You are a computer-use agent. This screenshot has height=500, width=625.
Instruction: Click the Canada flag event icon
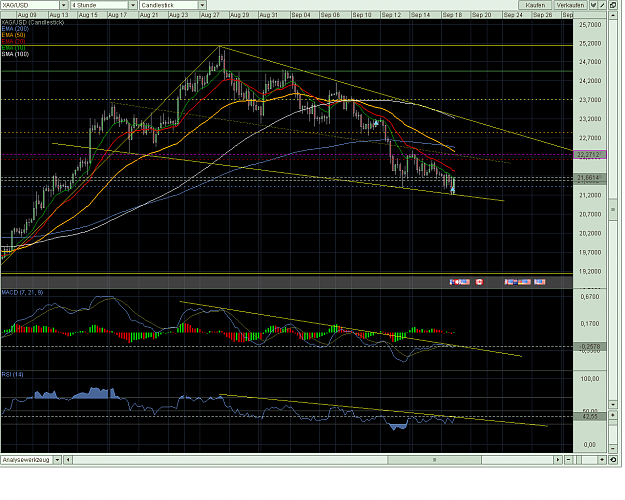479,282
